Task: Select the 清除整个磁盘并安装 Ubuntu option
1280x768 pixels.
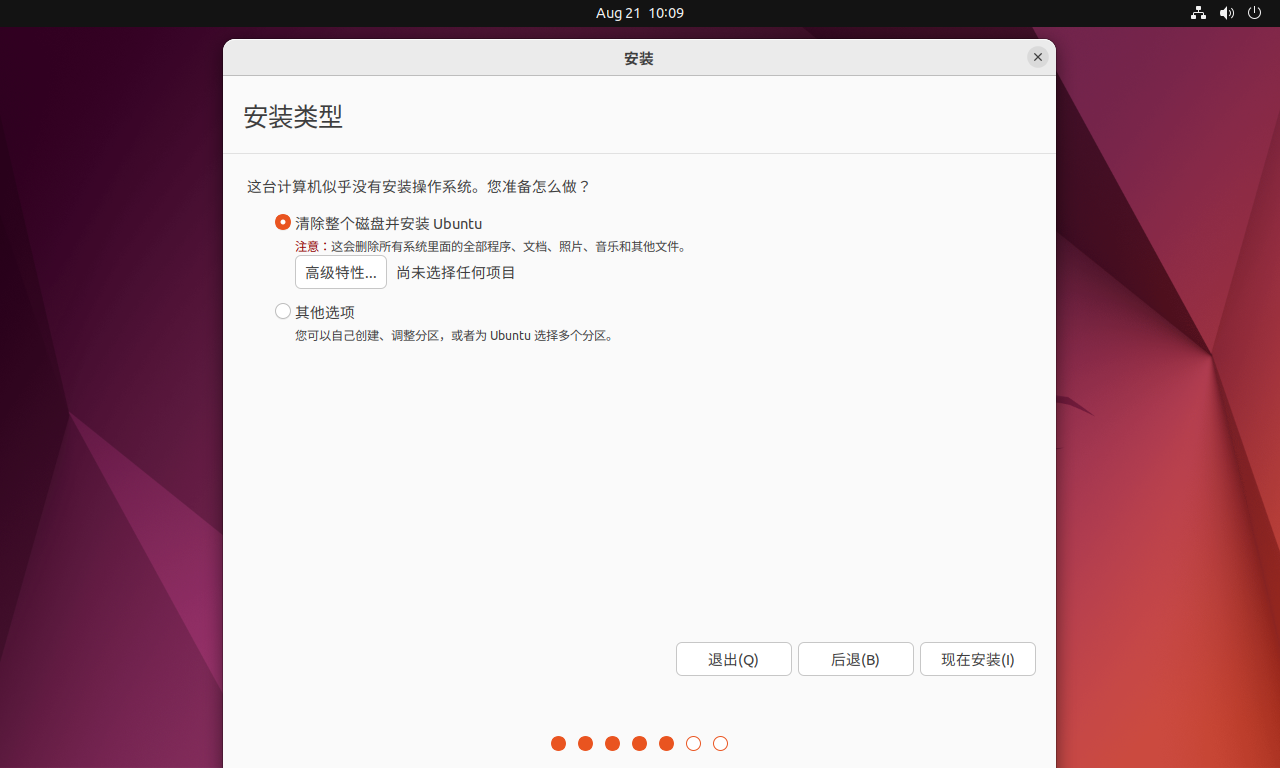Action: click(283, 222)
